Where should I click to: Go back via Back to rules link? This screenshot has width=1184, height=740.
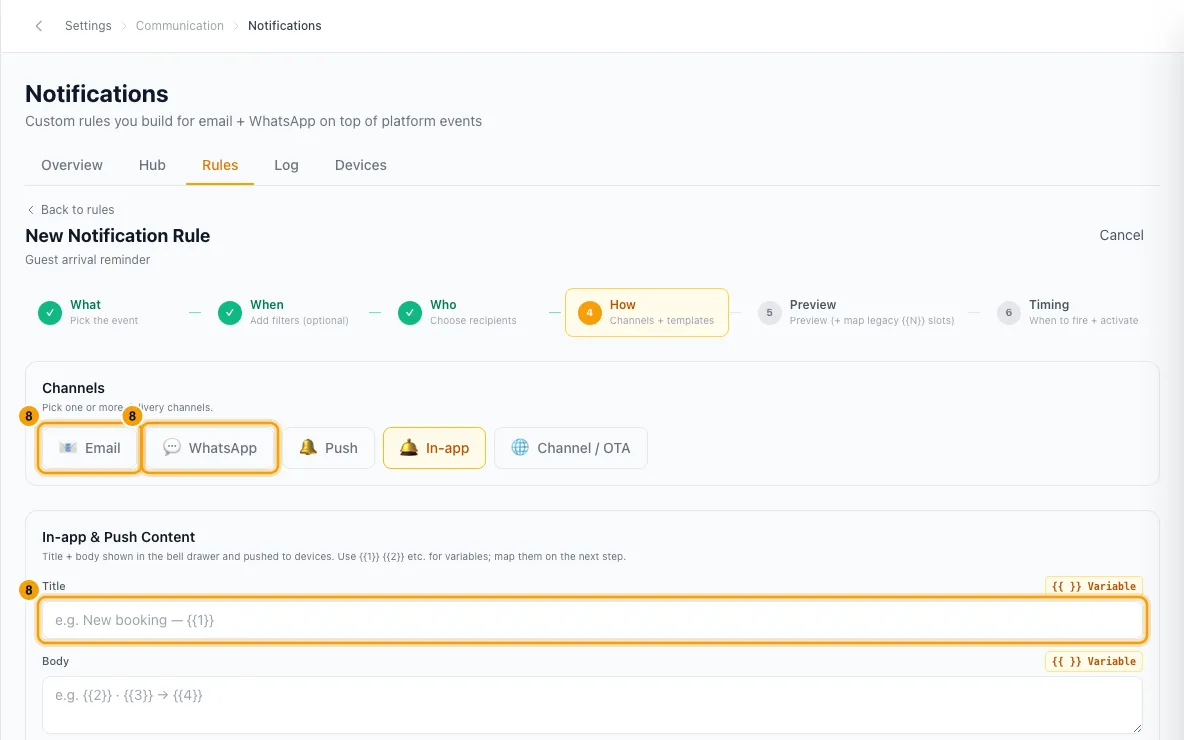click(x=70, y=210)
